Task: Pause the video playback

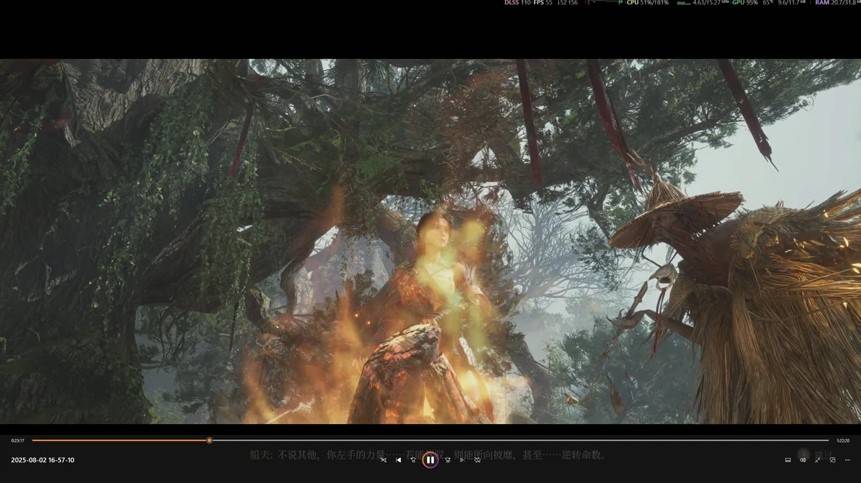Action: [x=430, y=460]
